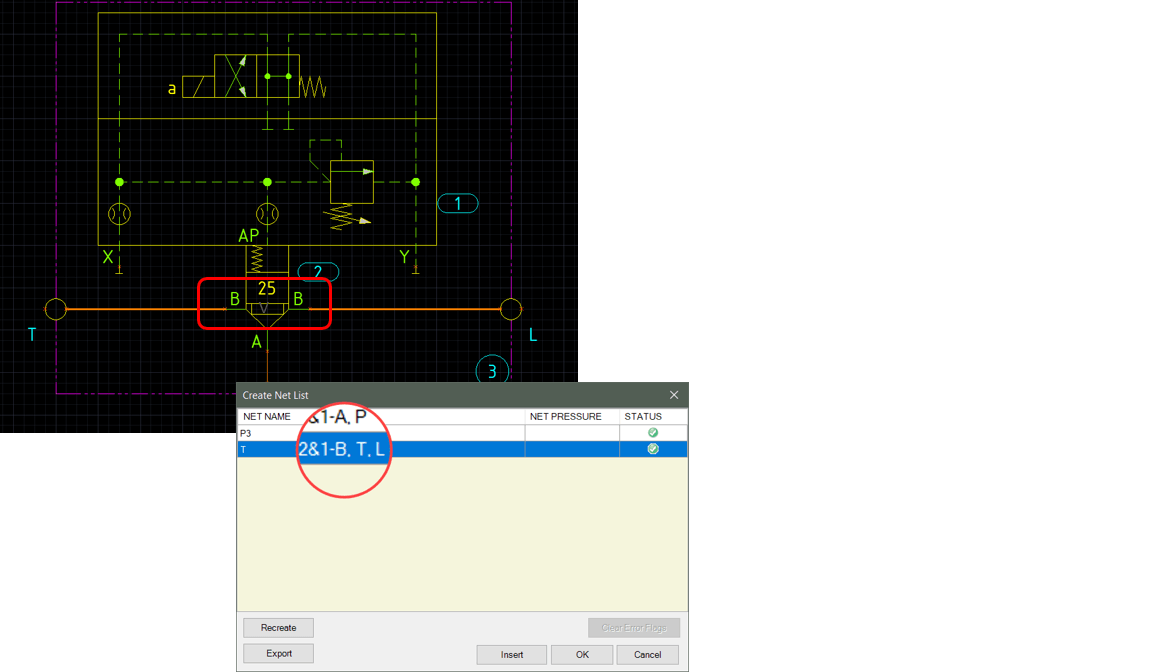Click balloon callout 2 near port AP
Image resolution: width=1170 pixels, height=672 pixels.
pos(318,270)
